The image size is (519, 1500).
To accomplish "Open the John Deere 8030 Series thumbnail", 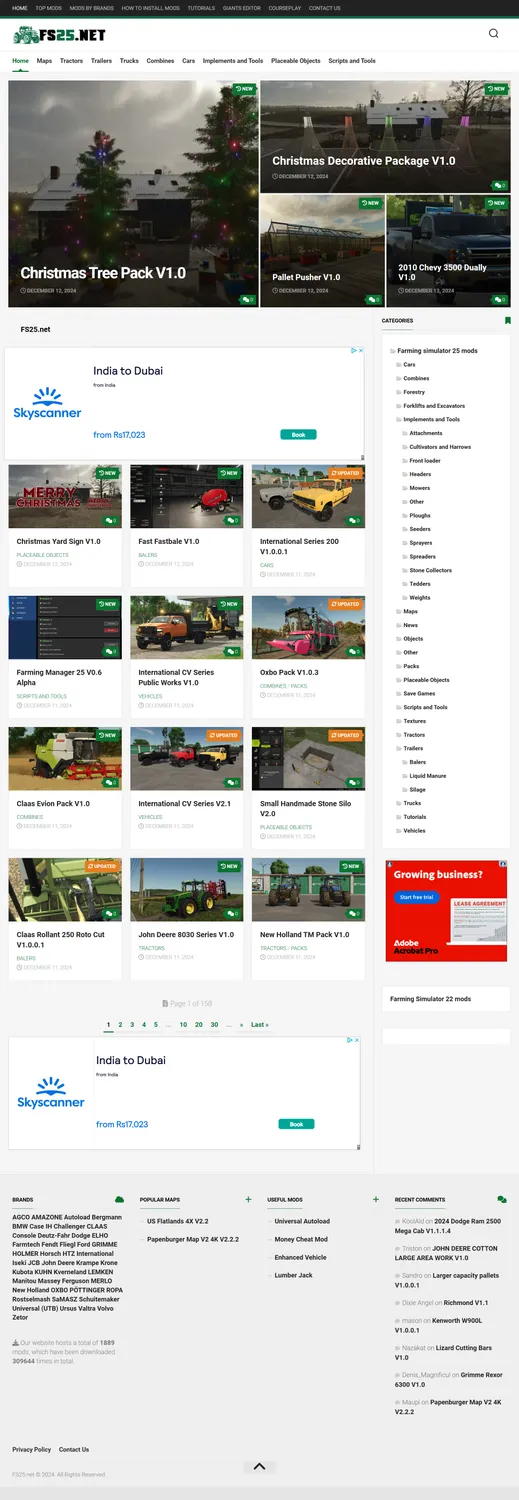I will coord(187,889).
